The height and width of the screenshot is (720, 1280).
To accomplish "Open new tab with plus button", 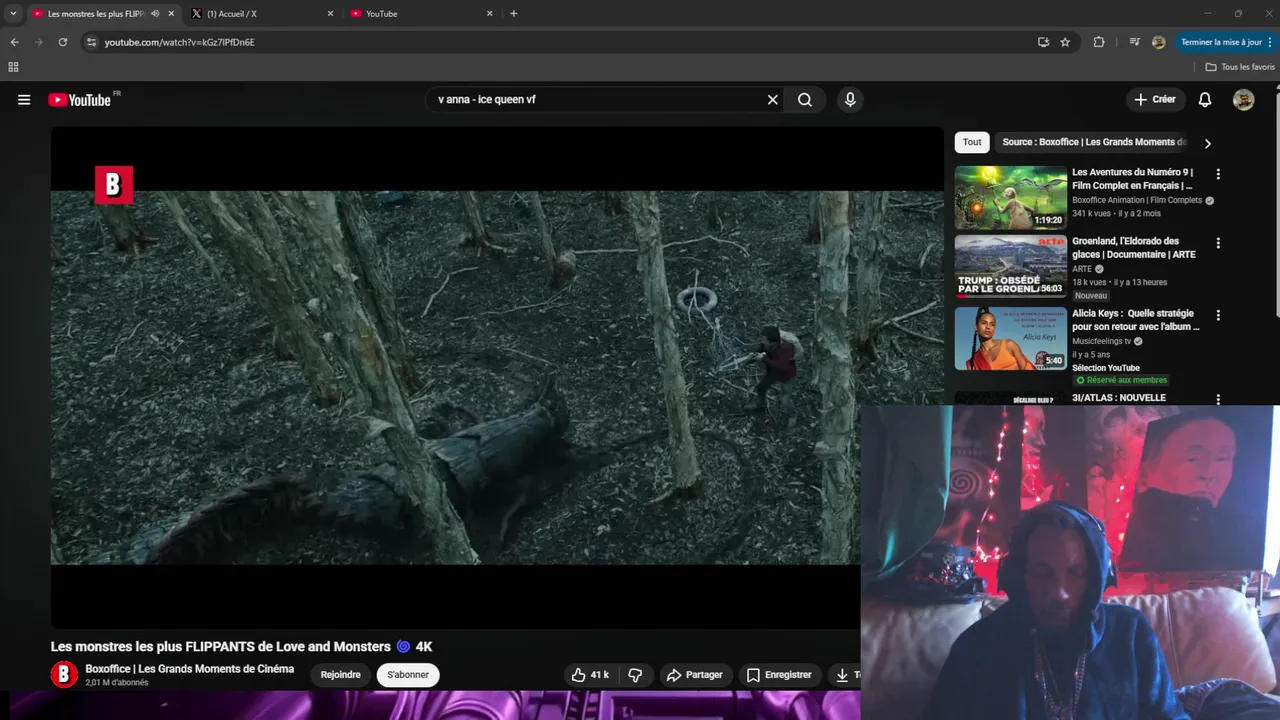I will [514, 14].
